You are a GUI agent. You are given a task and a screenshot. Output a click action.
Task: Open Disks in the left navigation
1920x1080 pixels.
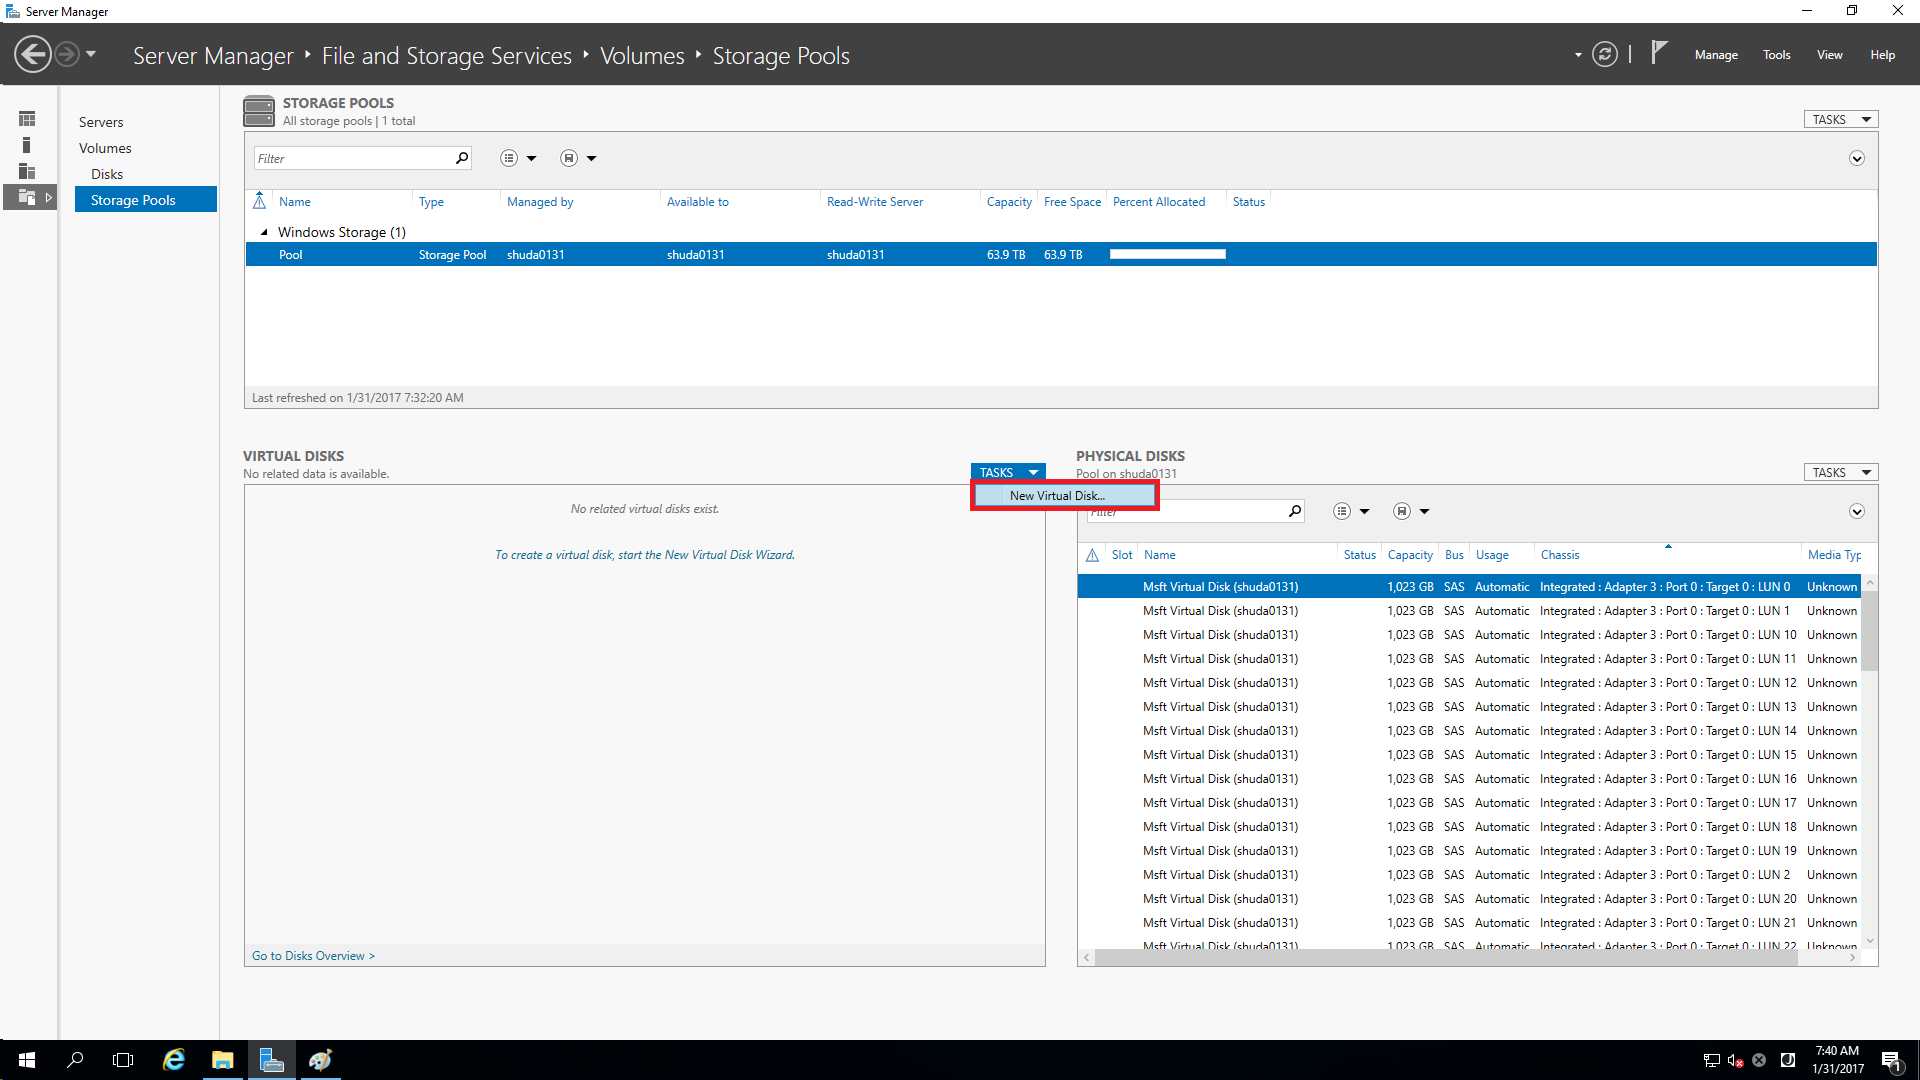pyautogui.click(x=107, y=174)
